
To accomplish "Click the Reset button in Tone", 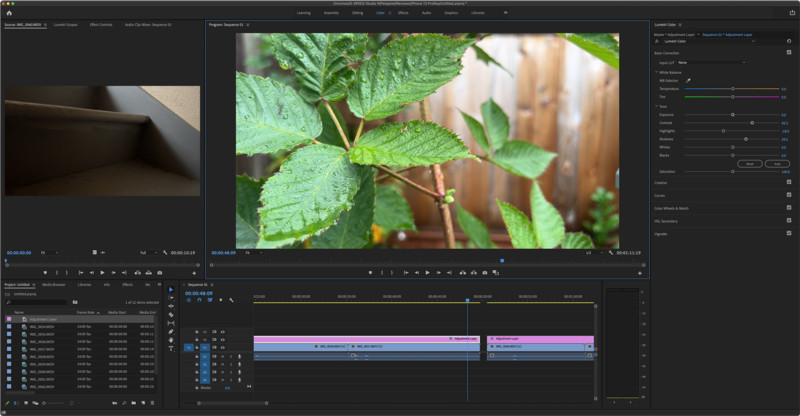I will click(750, 163).
